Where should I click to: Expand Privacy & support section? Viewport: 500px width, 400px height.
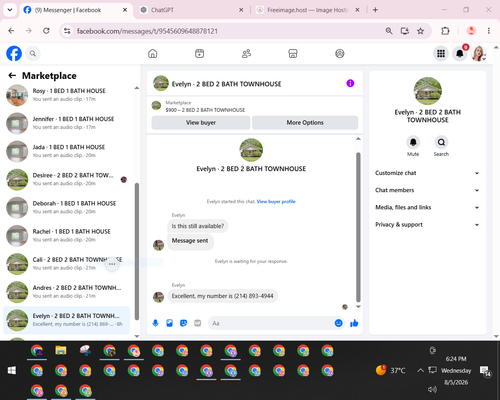coord(427,225)
